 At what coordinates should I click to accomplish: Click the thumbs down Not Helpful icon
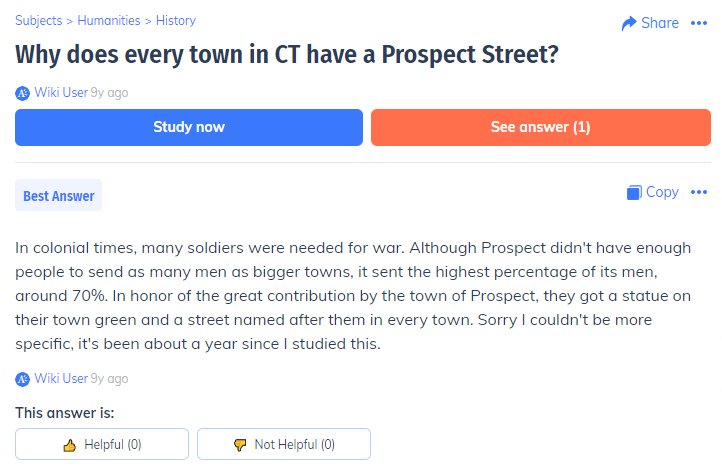[x=240, y=445]
